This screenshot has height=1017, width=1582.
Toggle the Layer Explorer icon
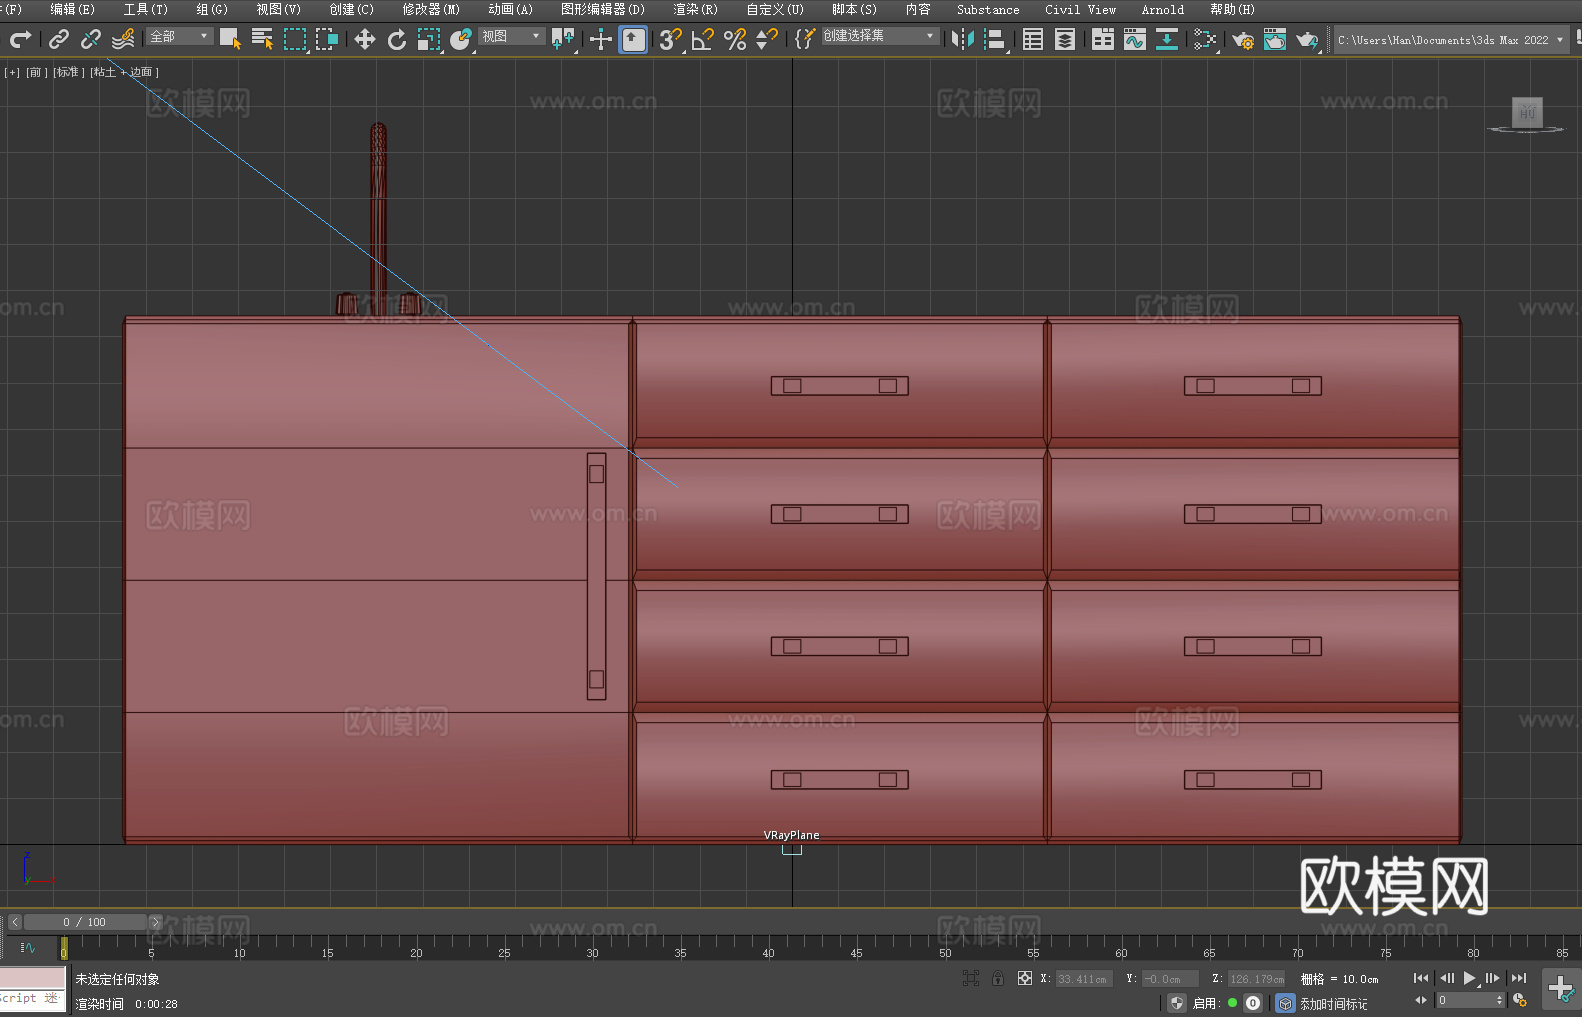[1065, 39]
